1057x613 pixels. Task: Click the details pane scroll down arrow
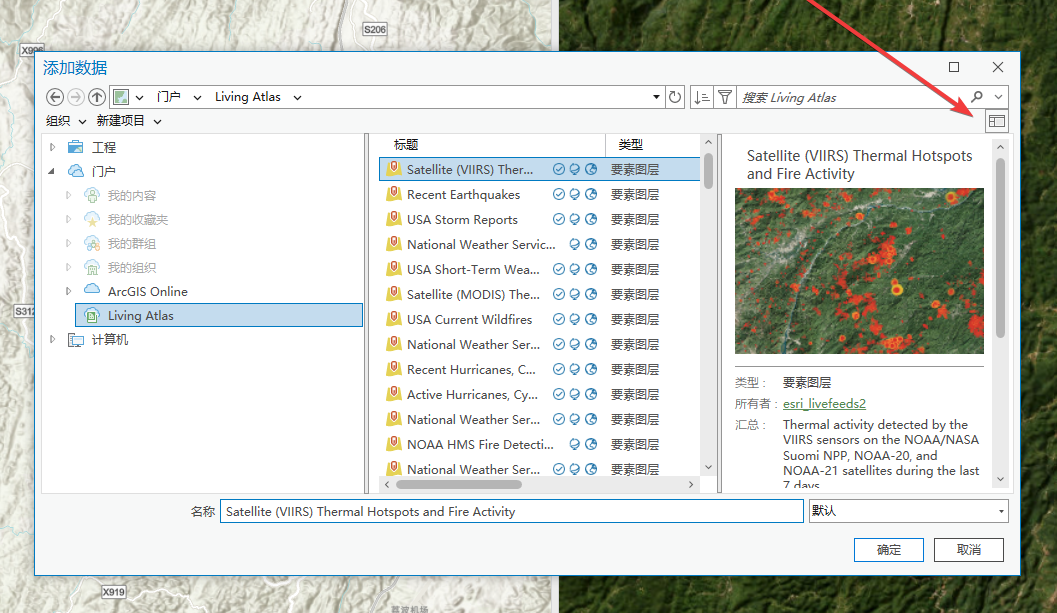coord(1000,479)
